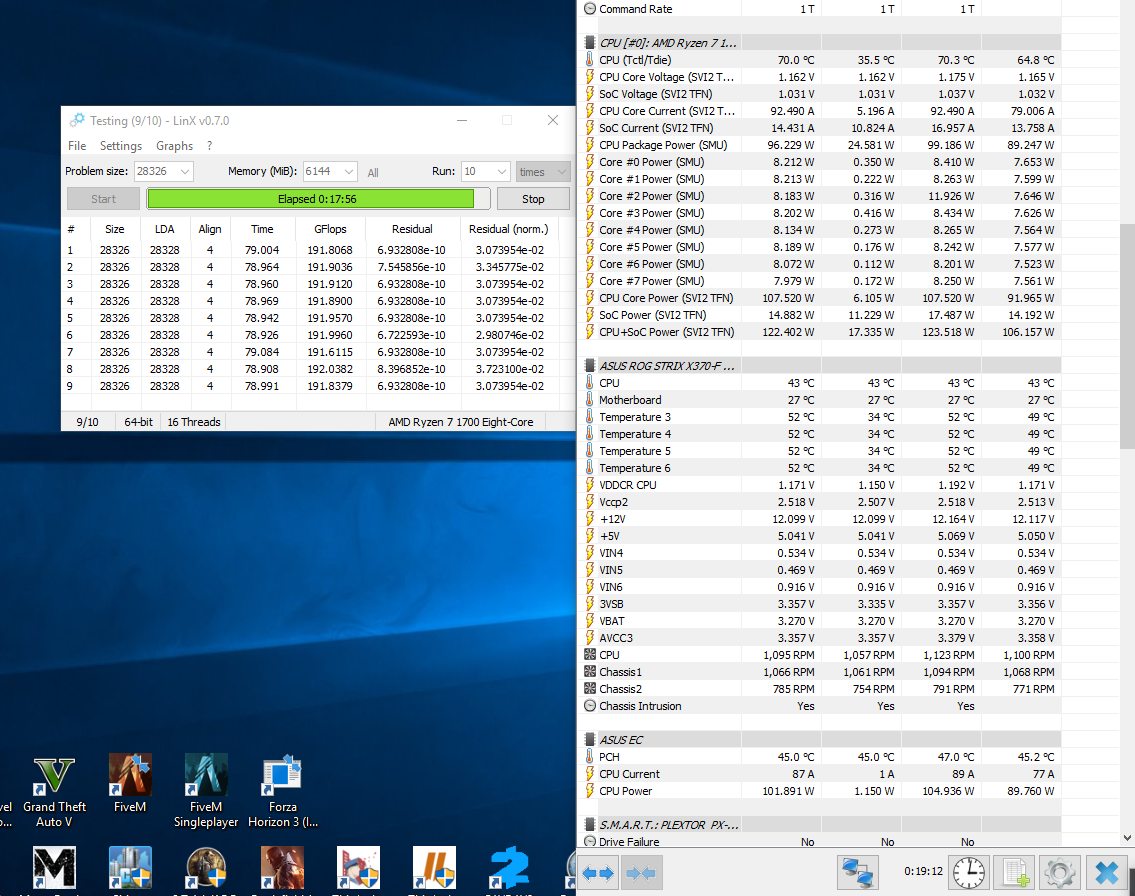Start logging with the sheet-plus icon
This screenshot has width=1135, height=896.
pos(1016,872)
